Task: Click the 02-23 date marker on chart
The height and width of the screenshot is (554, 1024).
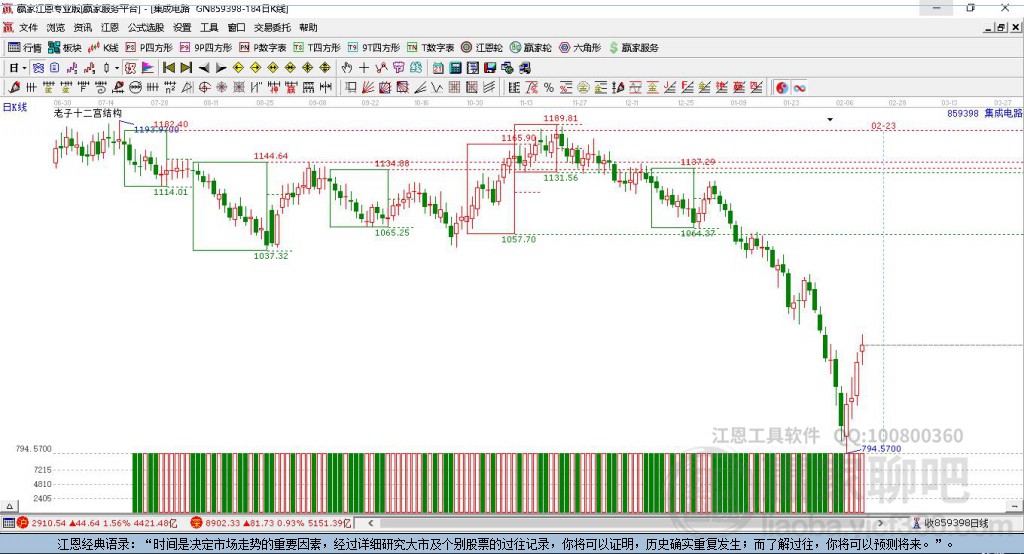Action: point(883,126)
